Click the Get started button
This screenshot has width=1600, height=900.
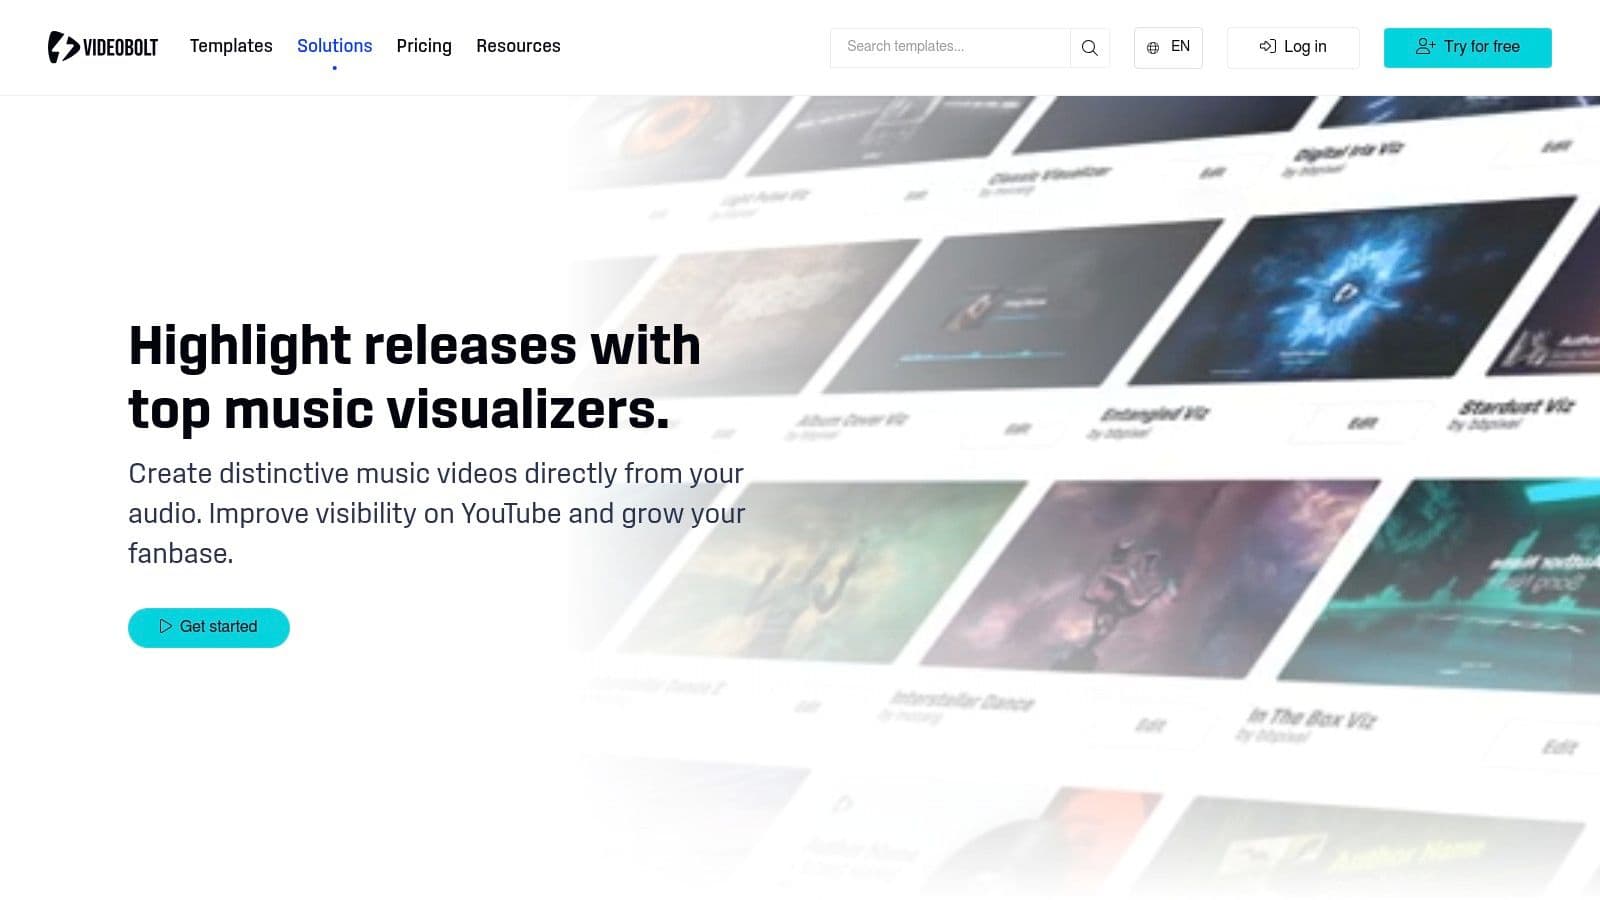click(209, 627)
